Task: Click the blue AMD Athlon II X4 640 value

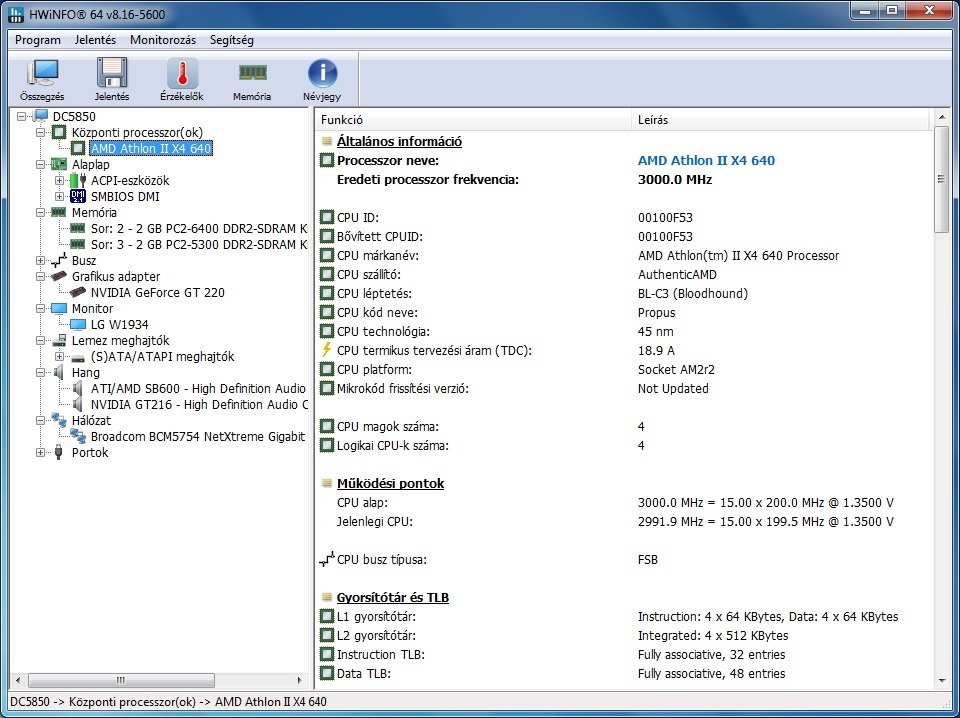Action: pyautogui.click(x=706, y=160)
